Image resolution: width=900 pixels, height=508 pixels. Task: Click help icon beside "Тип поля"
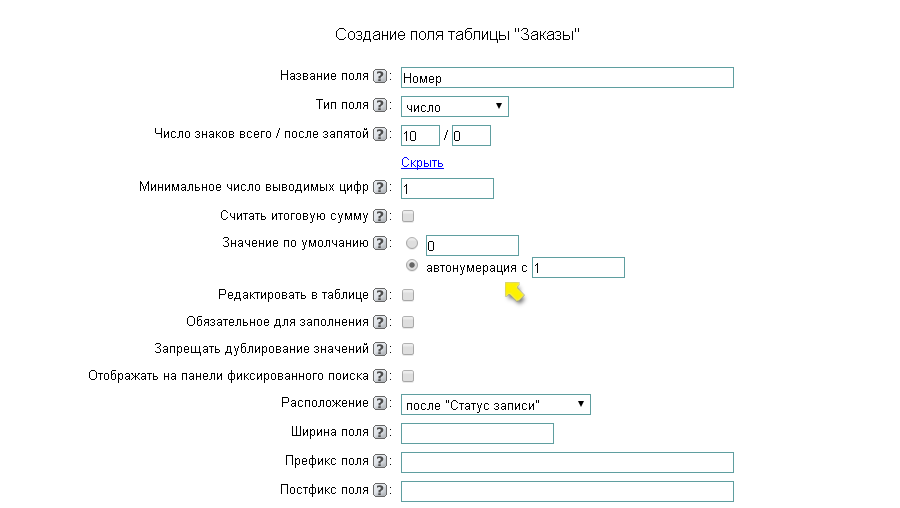coord(379,105)
